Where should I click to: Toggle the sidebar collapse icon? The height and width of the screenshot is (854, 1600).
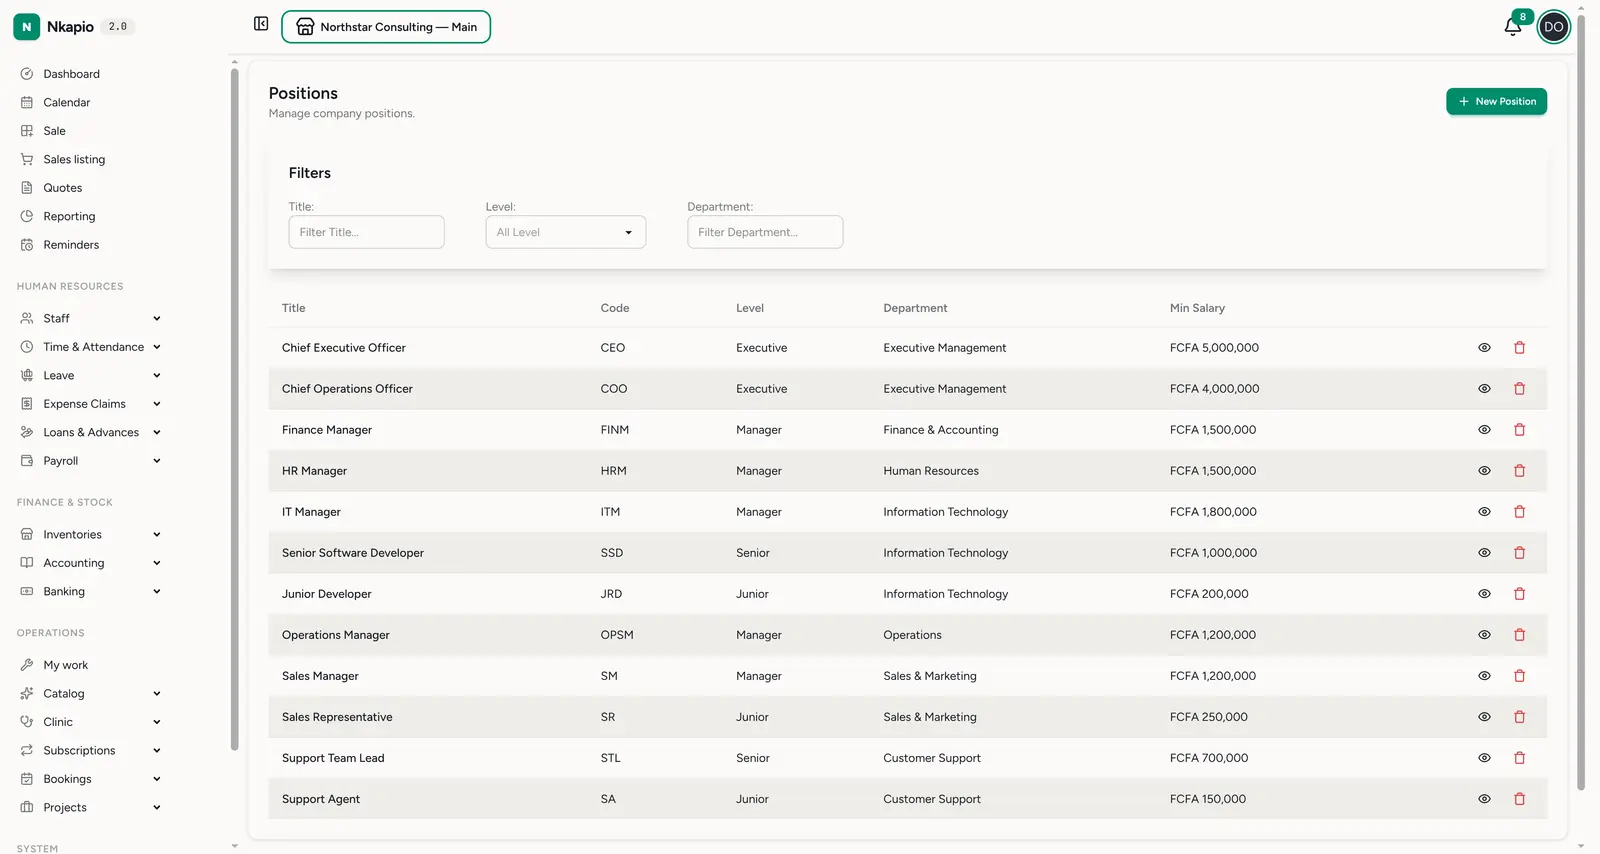click(261, 24)
